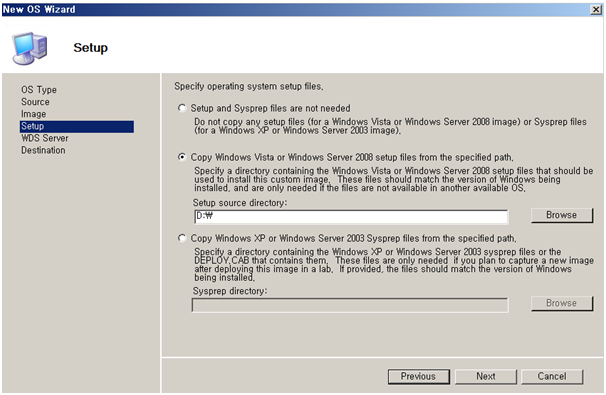The image size is (606, 395).
Task: Select the highlighted Setup wizard step
Action: point(77,126)
